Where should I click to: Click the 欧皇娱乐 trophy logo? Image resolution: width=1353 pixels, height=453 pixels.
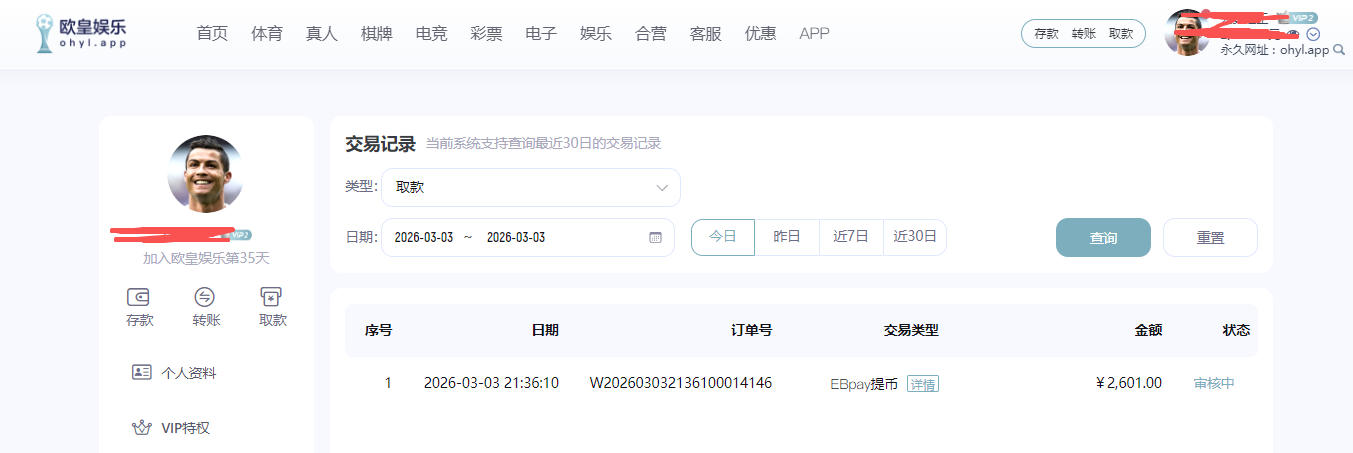pos(45,33)
